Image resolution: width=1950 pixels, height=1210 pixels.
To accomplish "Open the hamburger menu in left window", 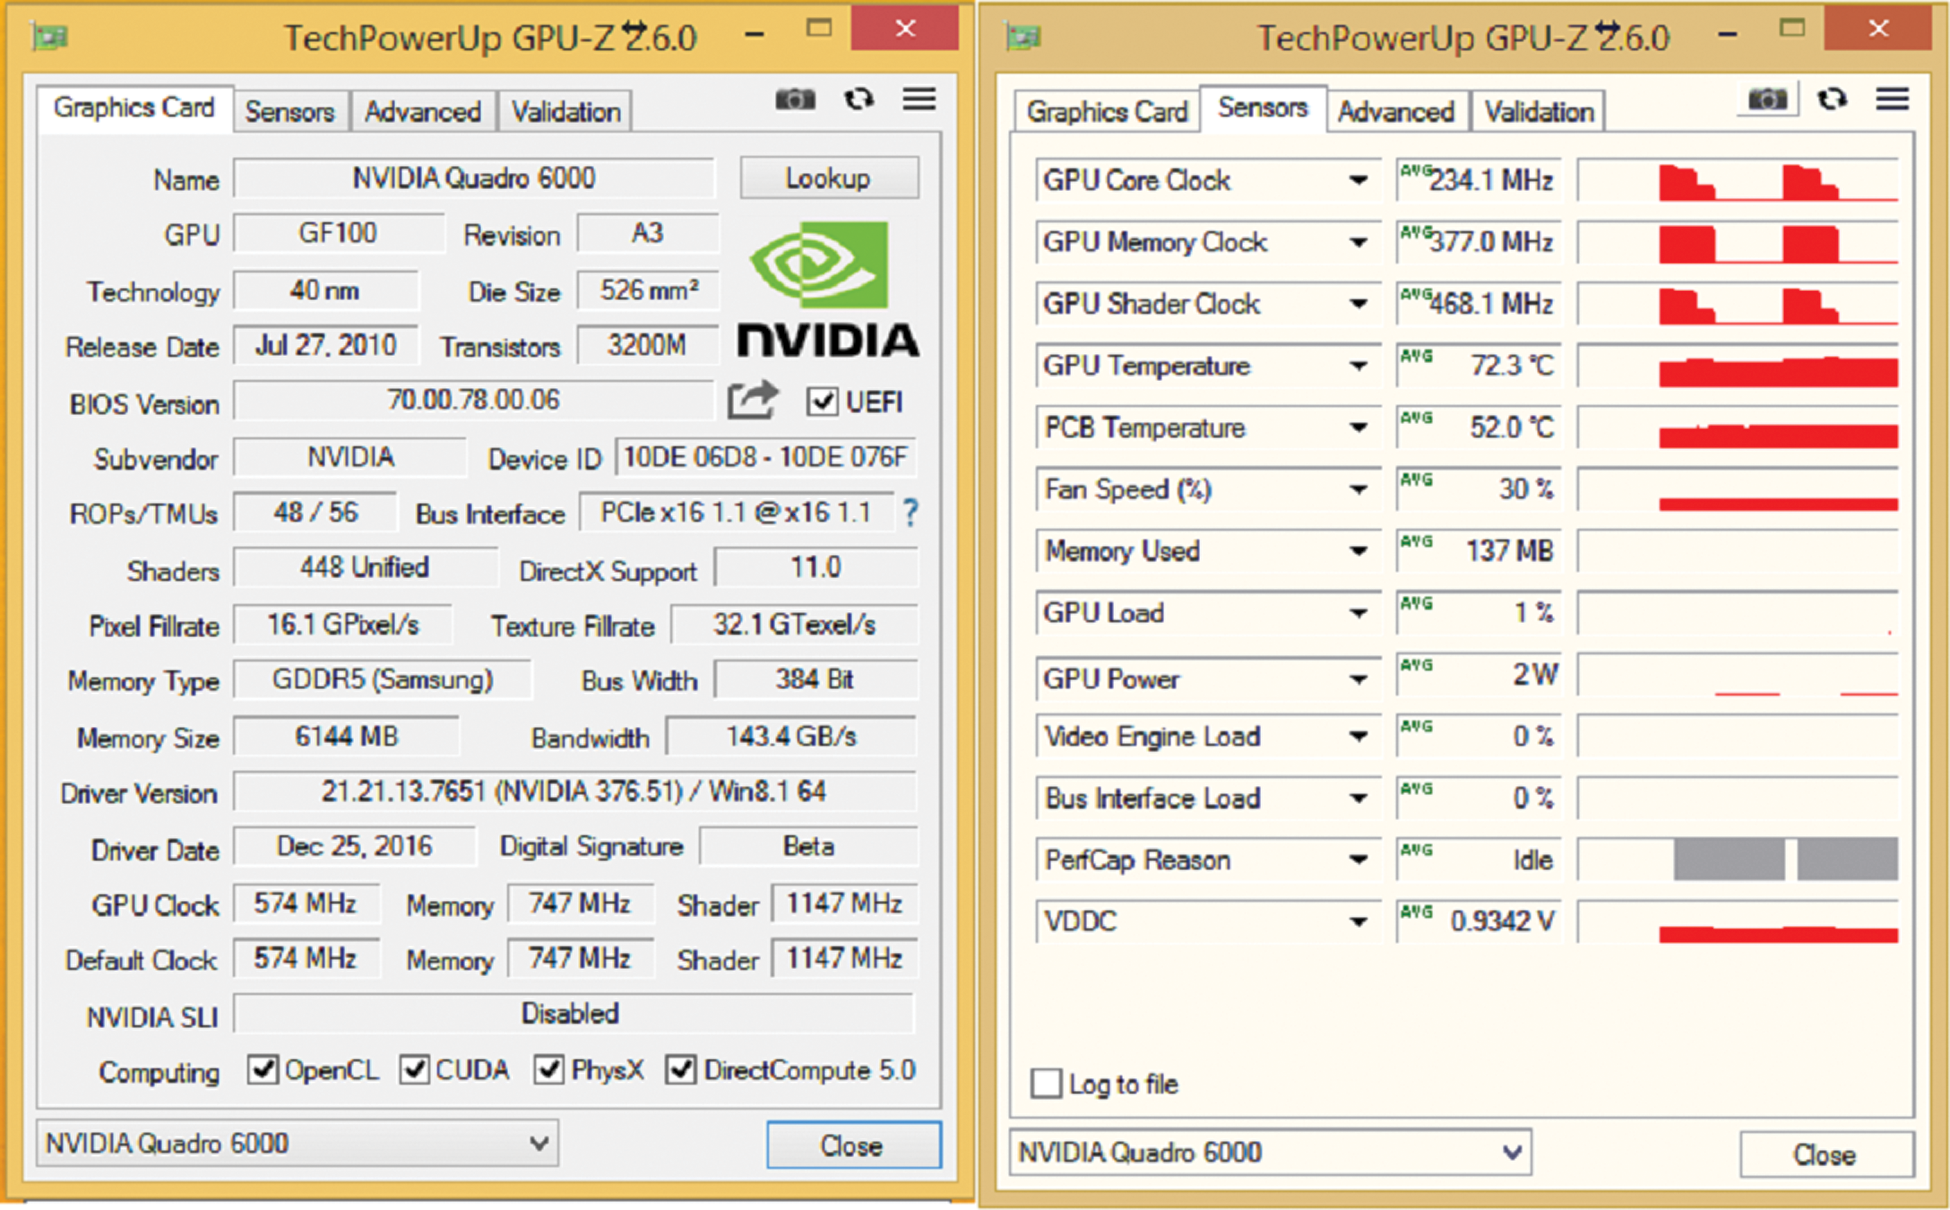I will click(x=919, y=100).
